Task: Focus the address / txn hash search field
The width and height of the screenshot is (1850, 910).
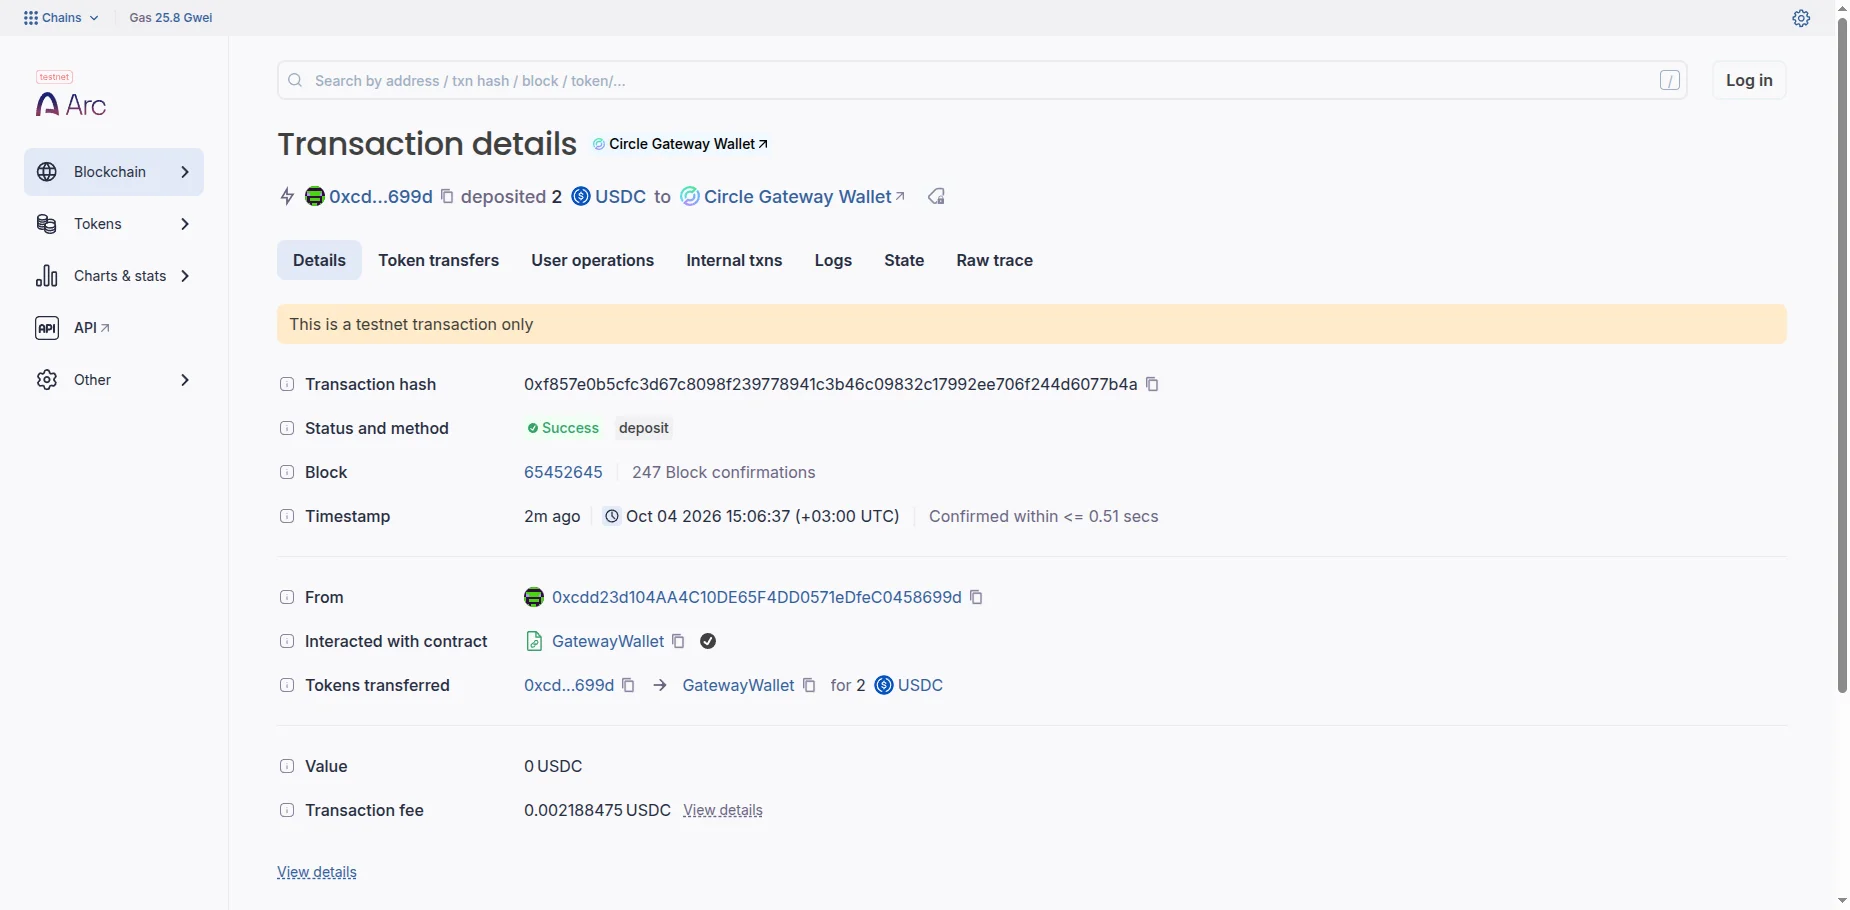Action: (982, 80)
